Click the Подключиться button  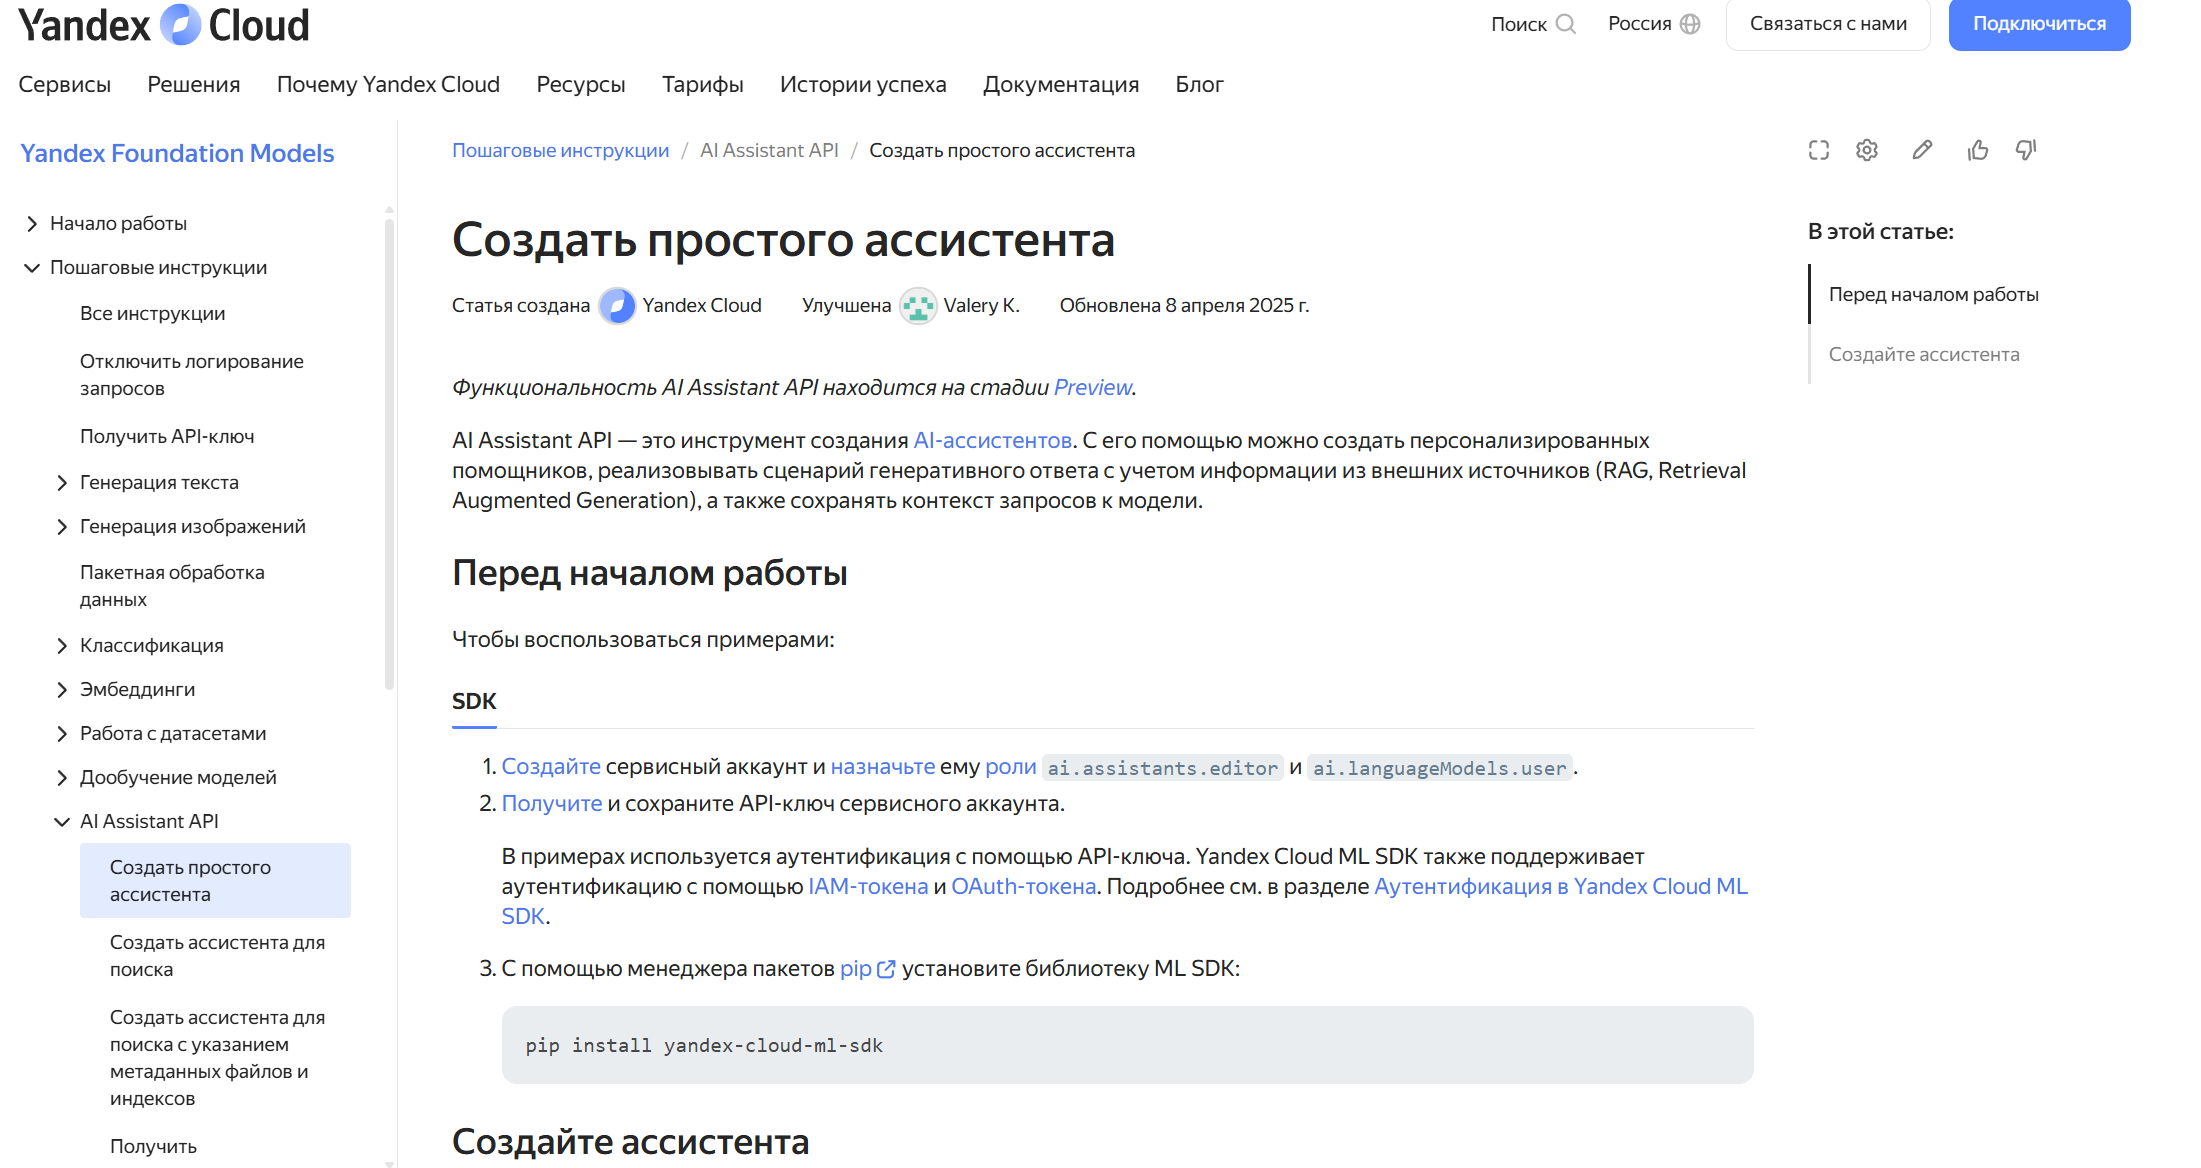2039,24
